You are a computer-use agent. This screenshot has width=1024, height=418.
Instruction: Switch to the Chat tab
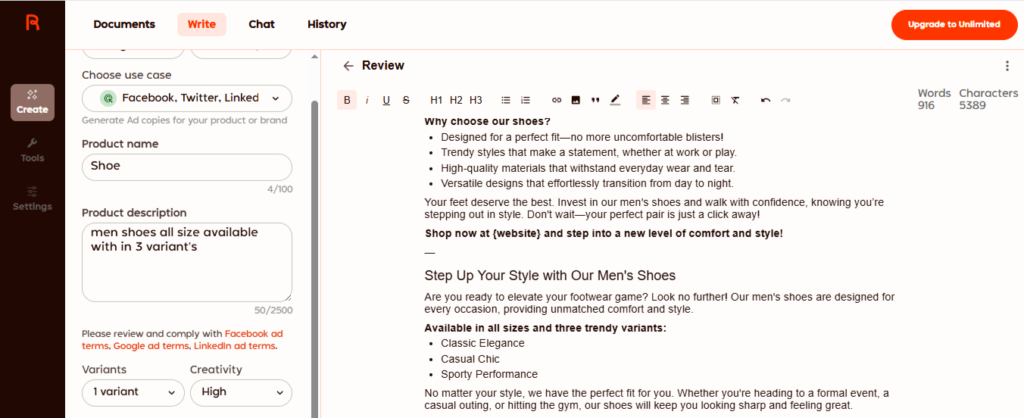point(261,24)
